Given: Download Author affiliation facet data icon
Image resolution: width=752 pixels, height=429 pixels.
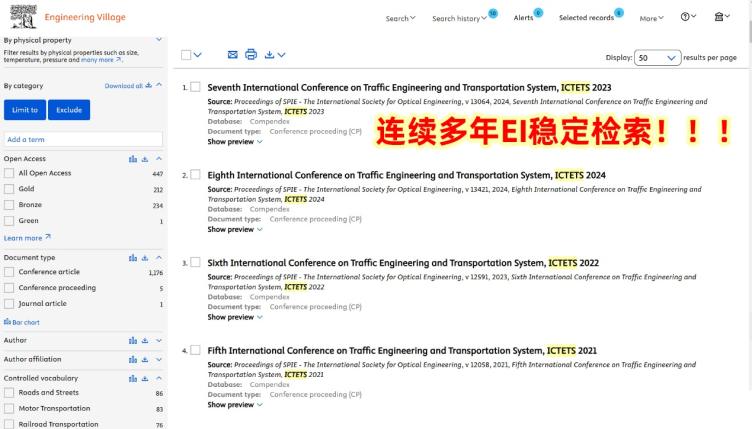Looking at the screenshot, I should pos(145,359).
